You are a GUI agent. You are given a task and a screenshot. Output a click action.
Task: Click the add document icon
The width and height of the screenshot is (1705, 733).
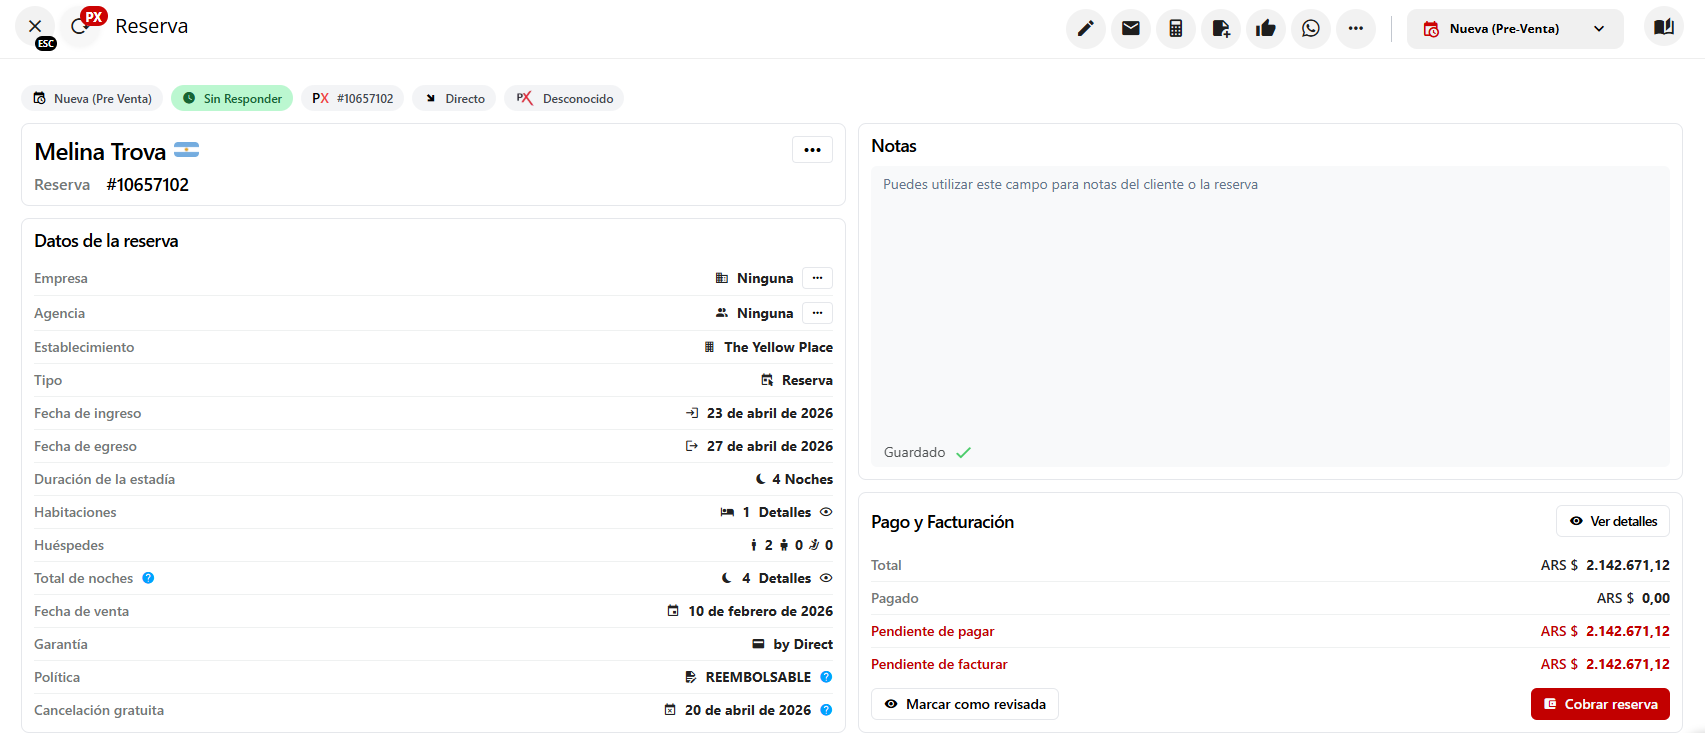1221,29
